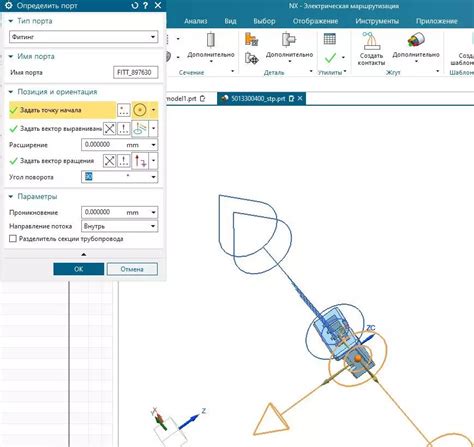This screenshot has height=447, width=474.
Task: Reset the Определить порт dialog
Action: (x=135, y=5)
